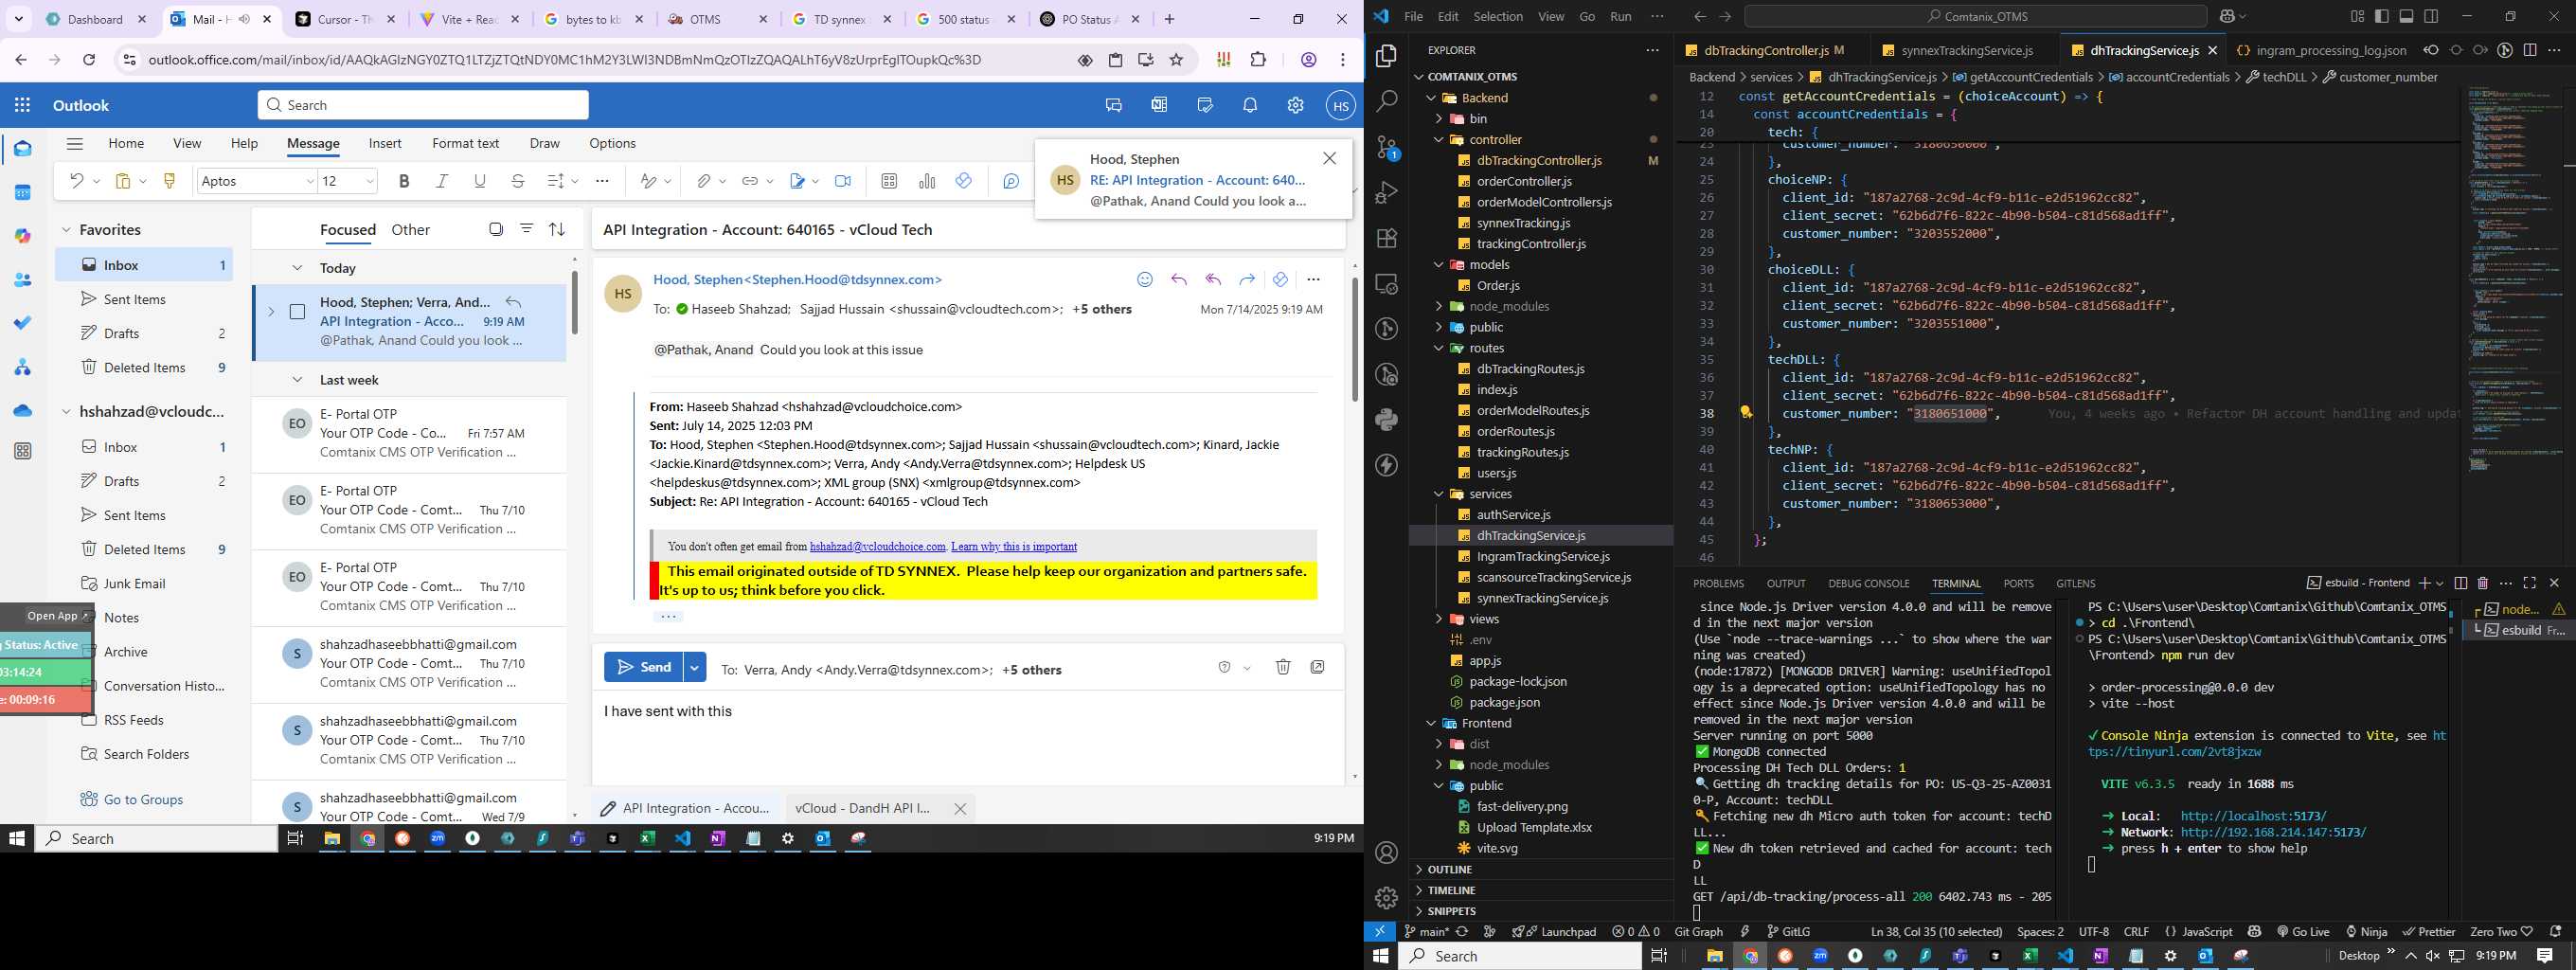Open the Selection menu in VS Code
Image resolution: width=2576 pixels, height=970 pixels.
(x=1498, y=16)
